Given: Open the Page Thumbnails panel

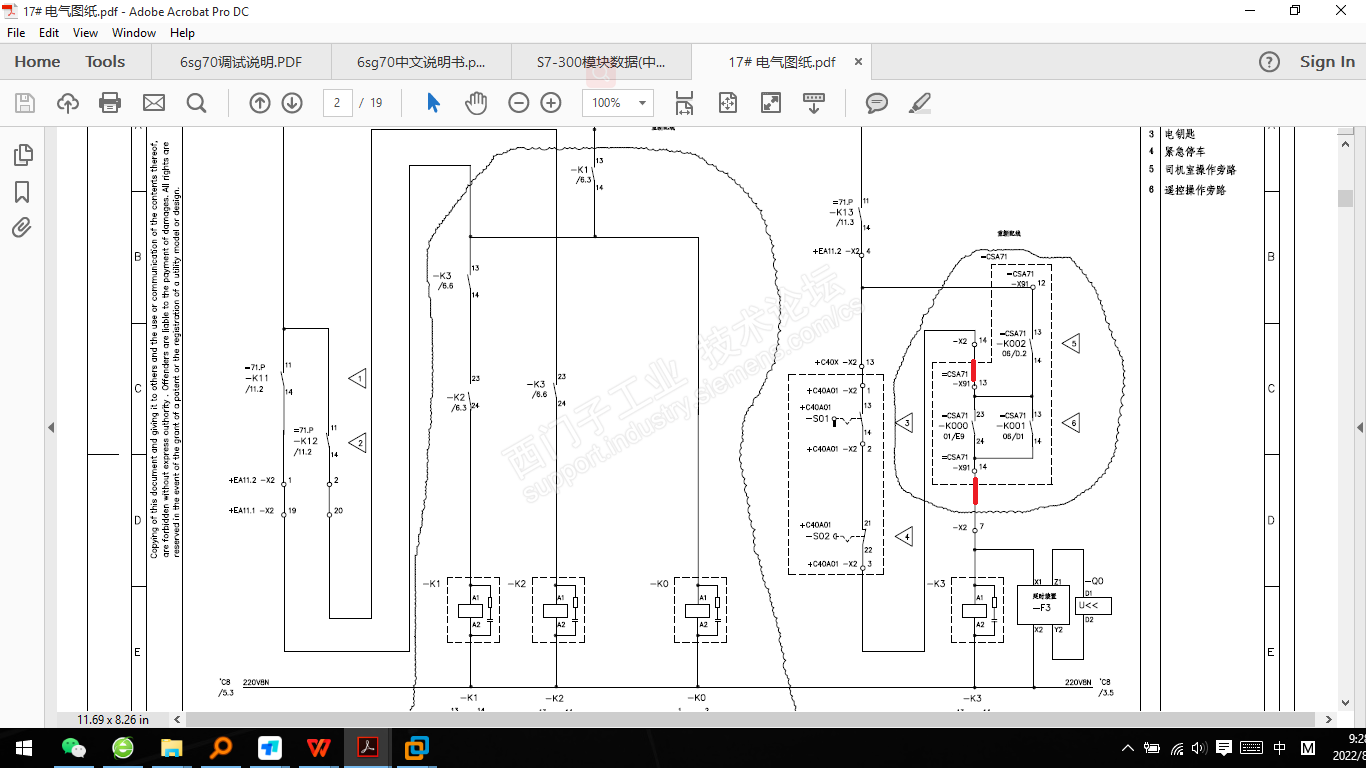Looking at the screenshot, I should (x=22, y=155).
